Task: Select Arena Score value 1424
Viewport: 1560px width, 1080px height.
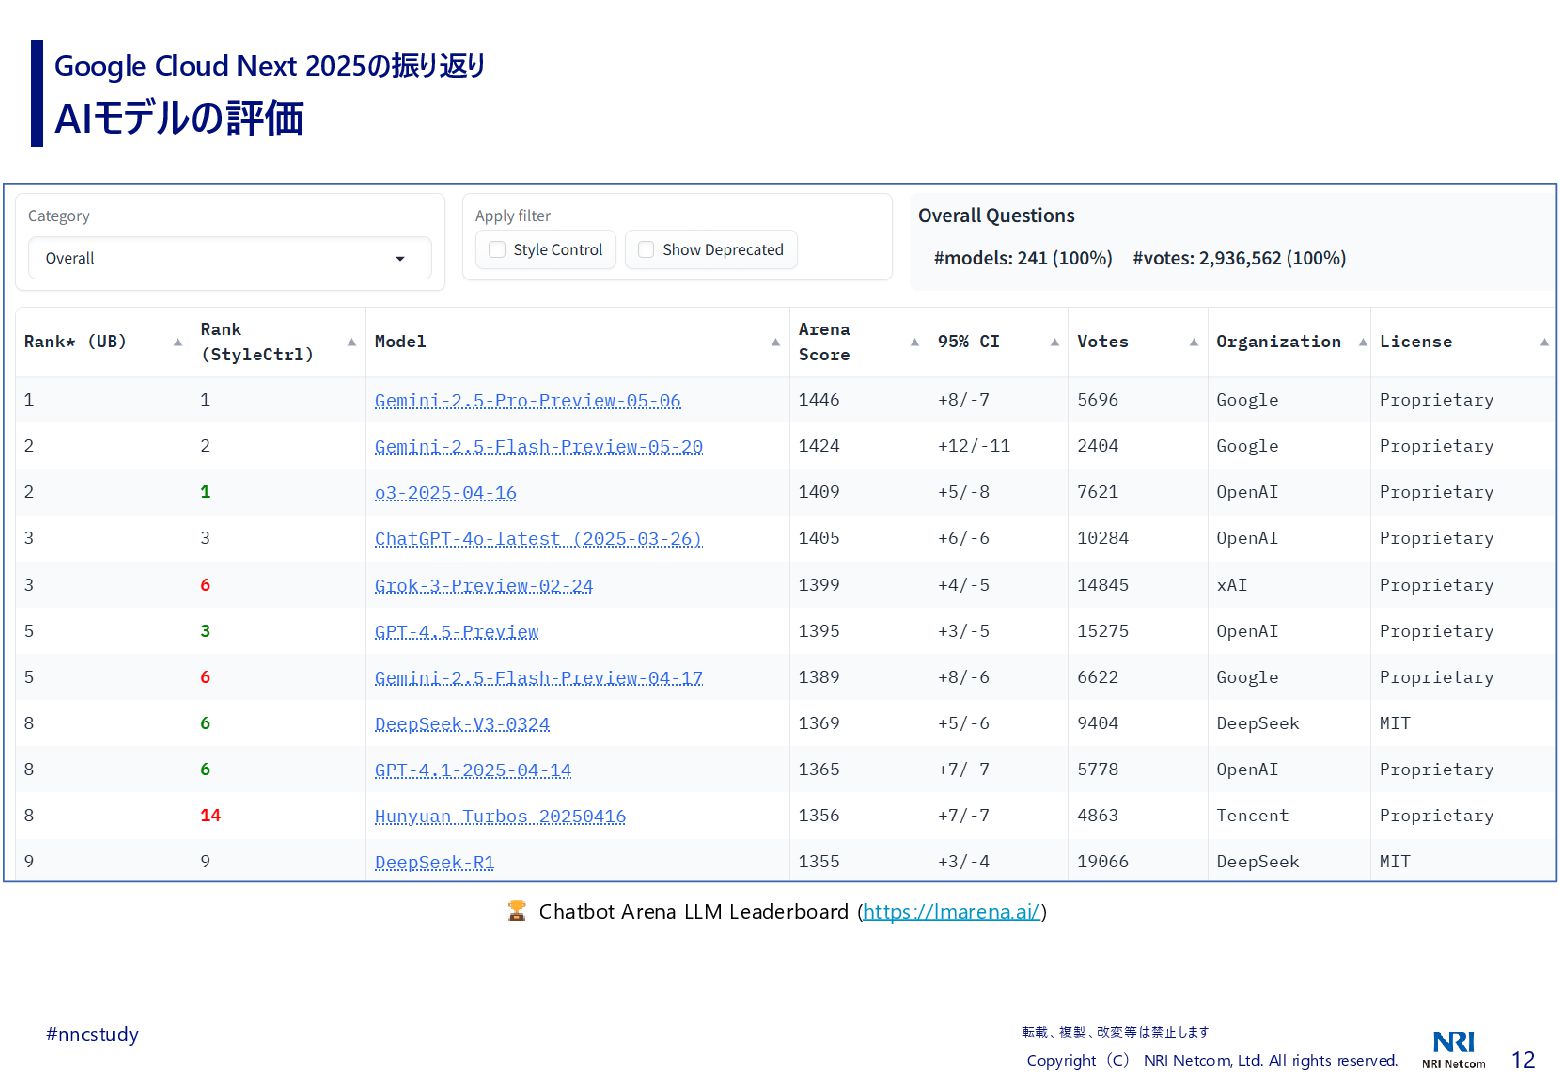Action: (819, 446)
